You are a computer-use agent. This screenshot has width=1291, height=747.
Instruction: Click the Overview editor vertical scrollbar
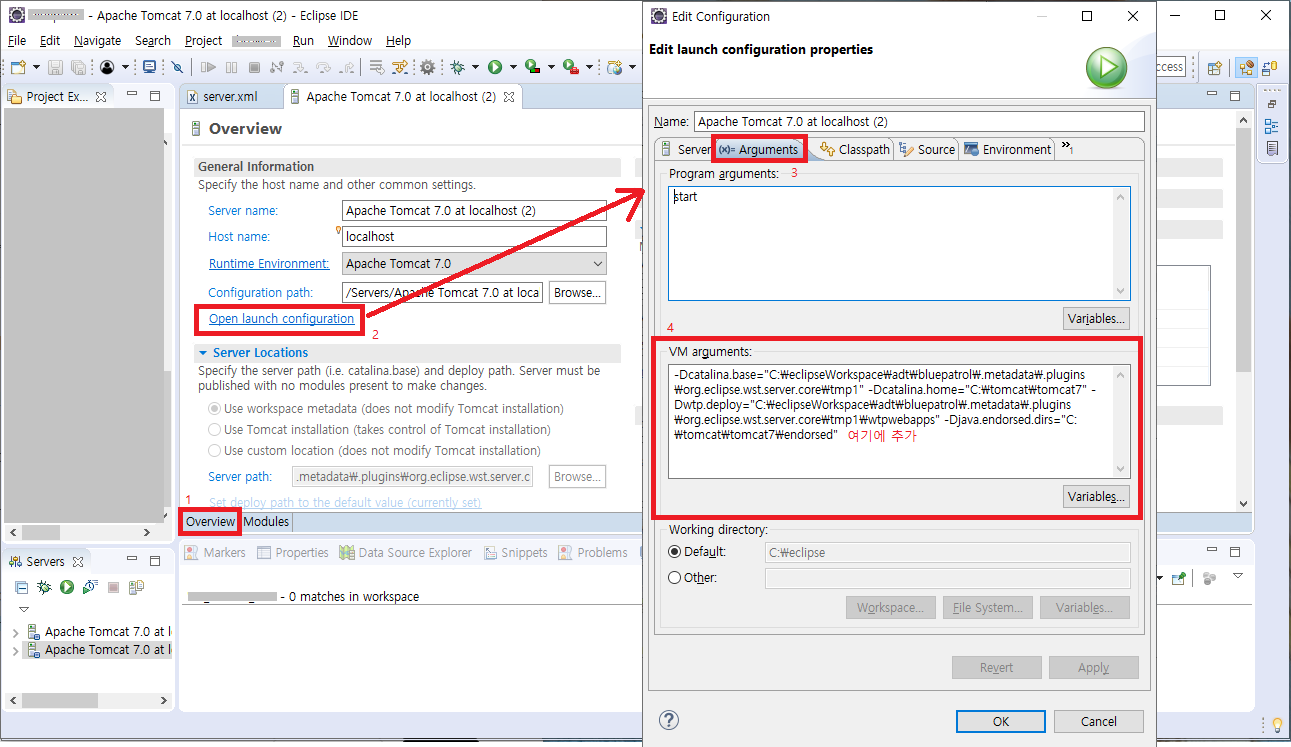1243,310
